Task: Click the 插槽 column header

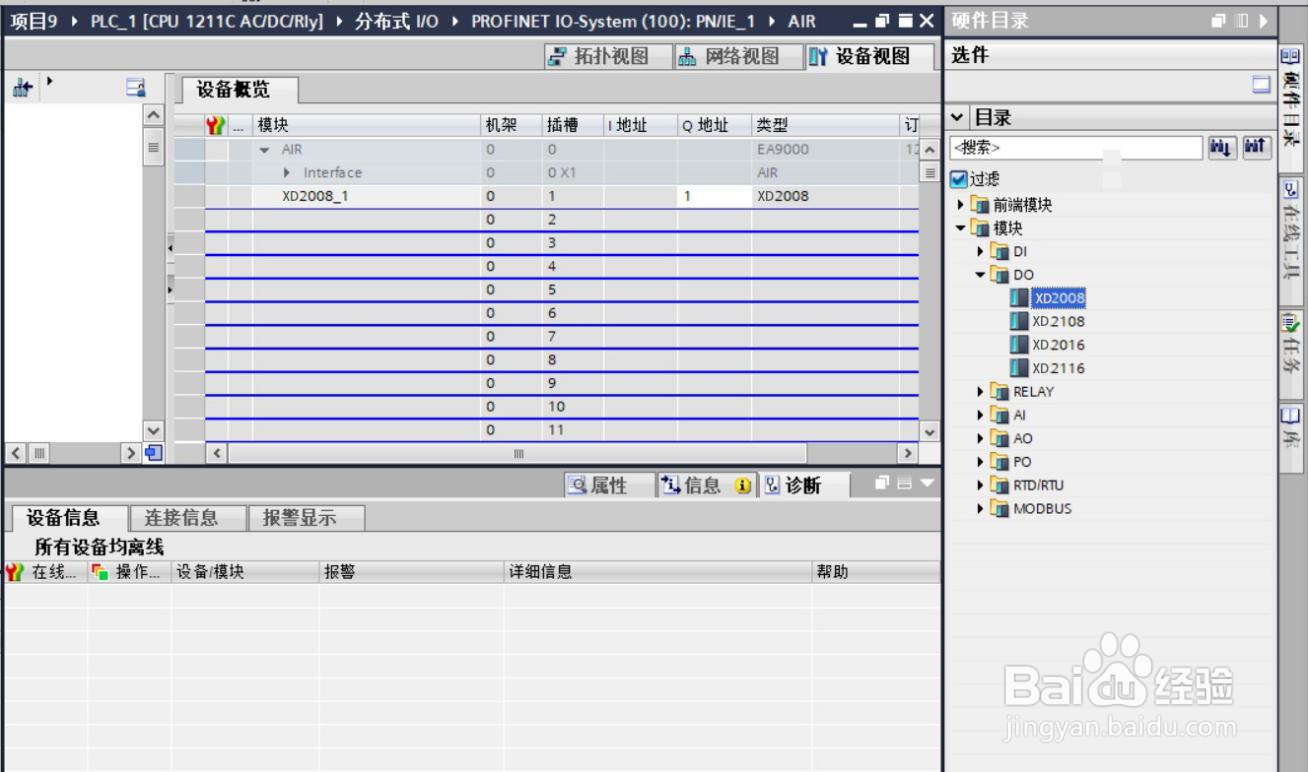Action: coord(571,125)
